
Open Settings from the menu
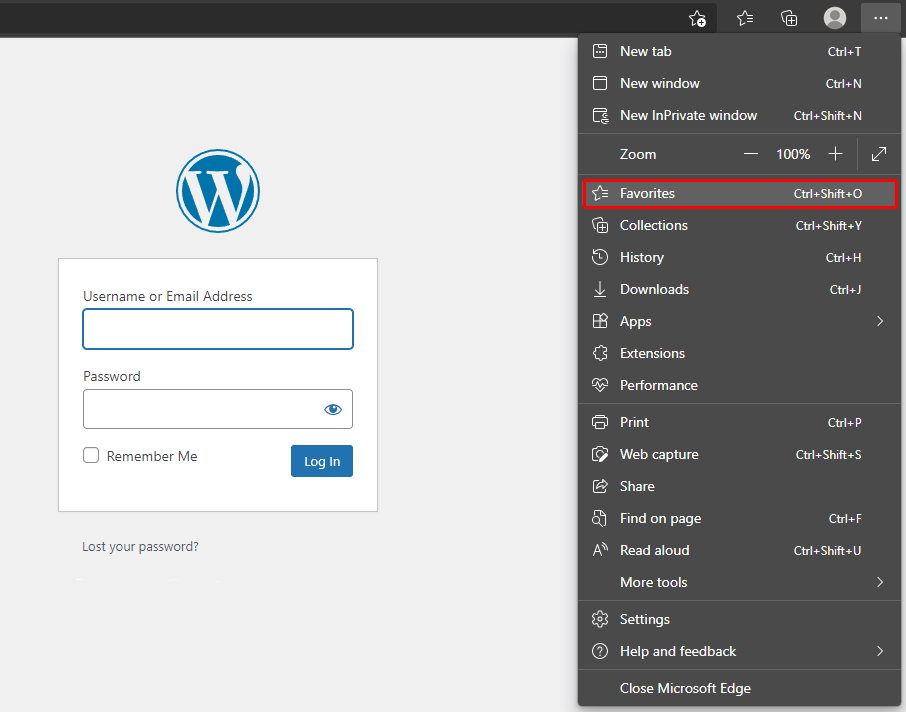(x=645, y=619)
